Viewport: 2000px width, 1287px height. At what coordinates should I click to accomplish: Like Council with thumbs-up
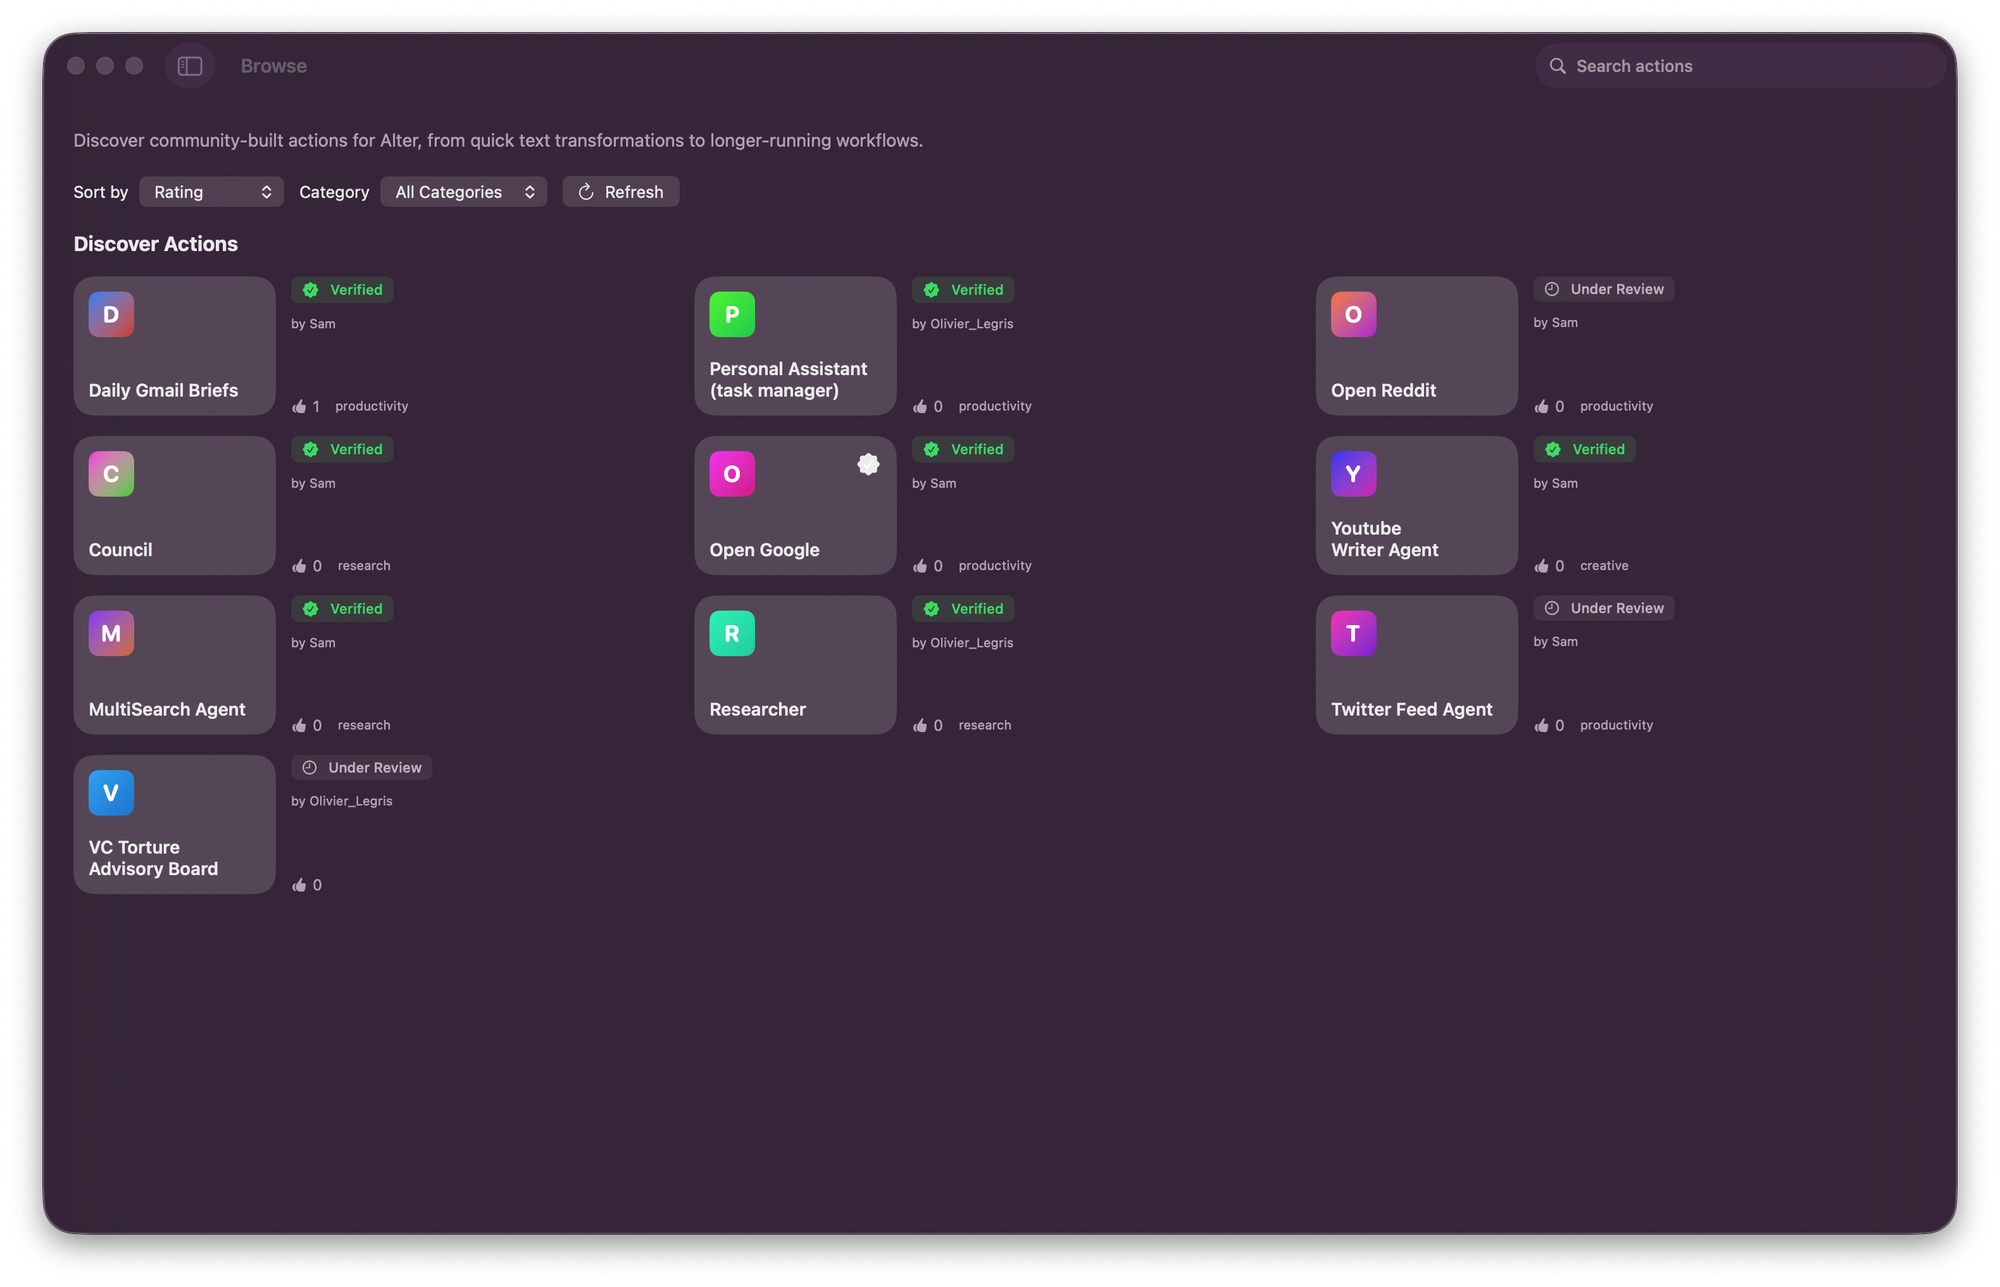tap(299, 566)
